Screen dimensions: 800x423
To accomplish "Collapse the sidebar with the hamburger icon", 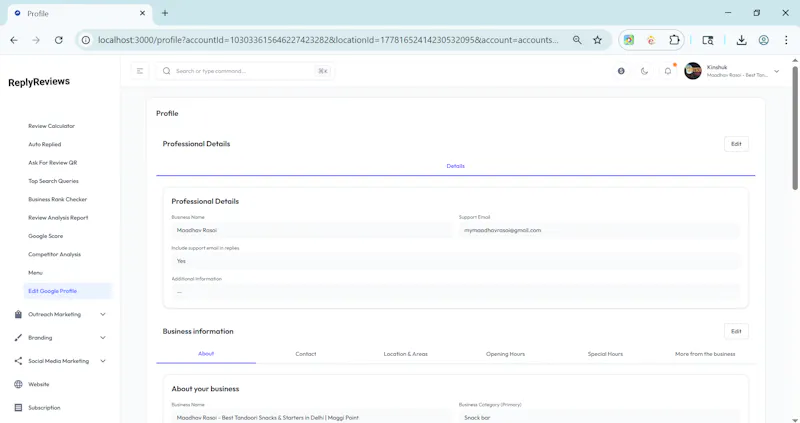I will pos(140,71).
